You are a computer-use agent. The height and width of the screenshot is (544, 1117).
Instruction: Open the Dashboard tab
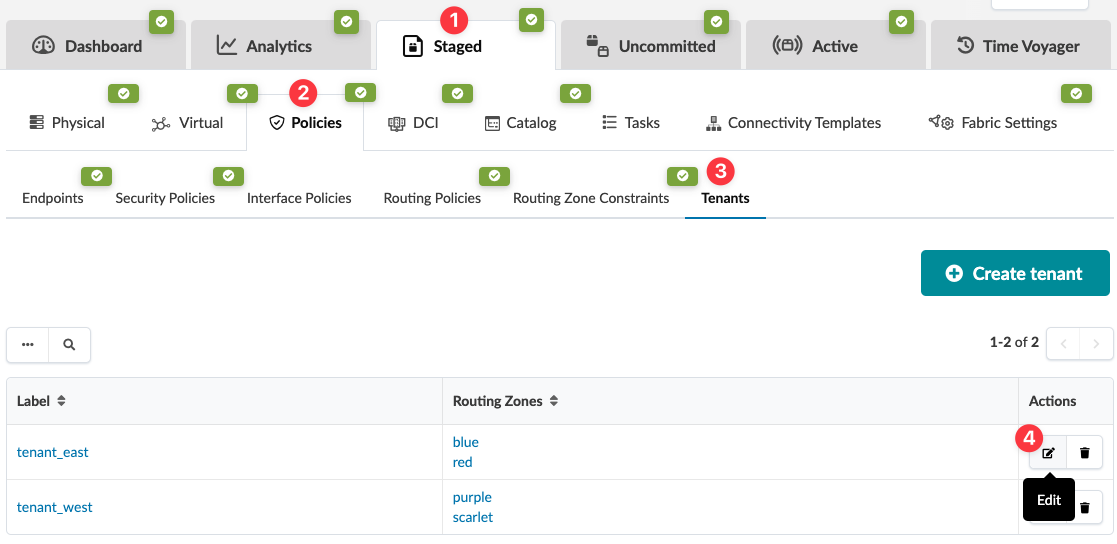click(x=87, y=46)
